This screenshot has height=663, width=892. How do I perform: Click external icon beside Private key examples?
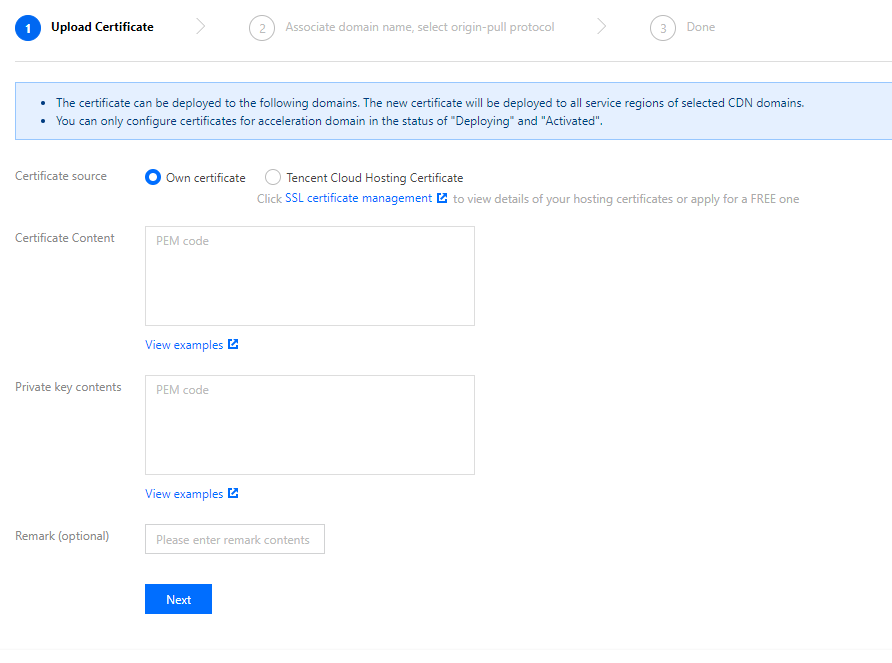point(233,493)
